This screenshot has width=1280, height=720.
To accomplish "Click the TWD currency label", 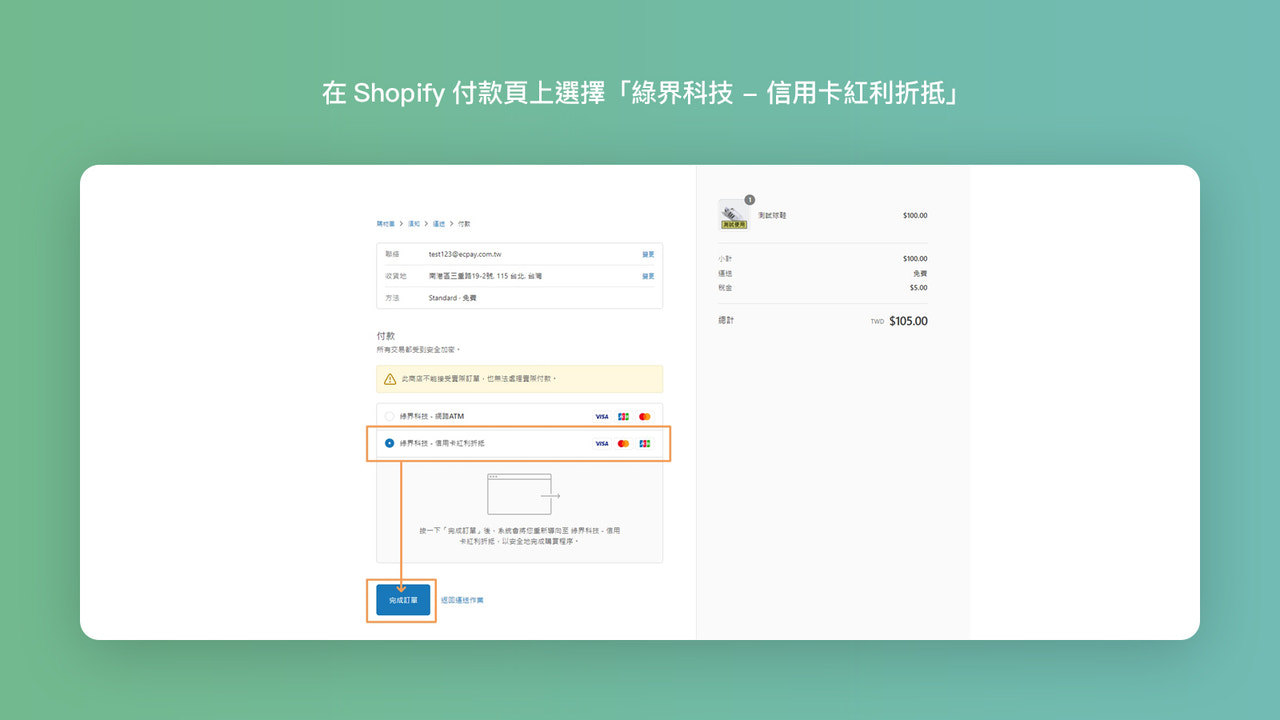I will 877,322.
